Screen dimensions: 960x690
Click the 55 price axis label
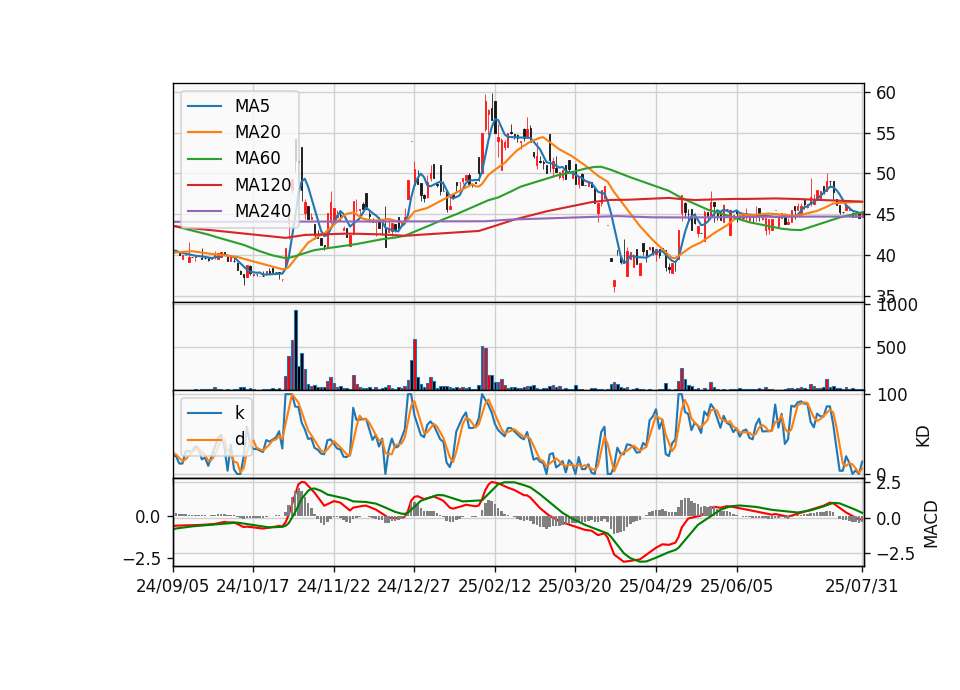pyautogui.click(x=885, y=133)
